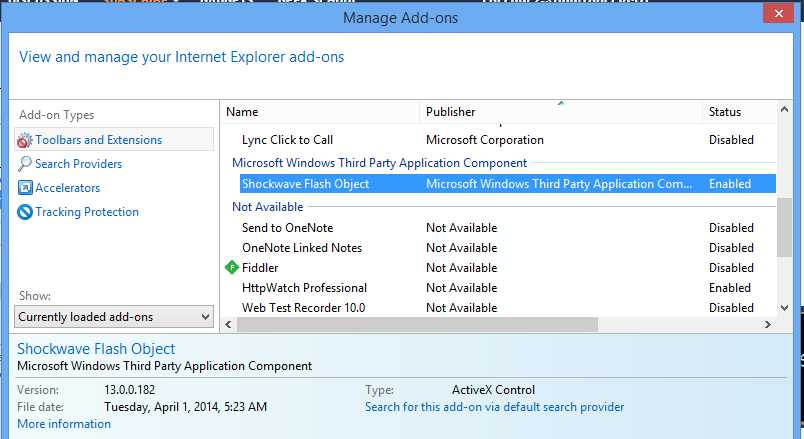Click the Microsoft Windows Third Party Application Component group header
This screenshot has width=804, height=439.
click(x=379, y=163)
